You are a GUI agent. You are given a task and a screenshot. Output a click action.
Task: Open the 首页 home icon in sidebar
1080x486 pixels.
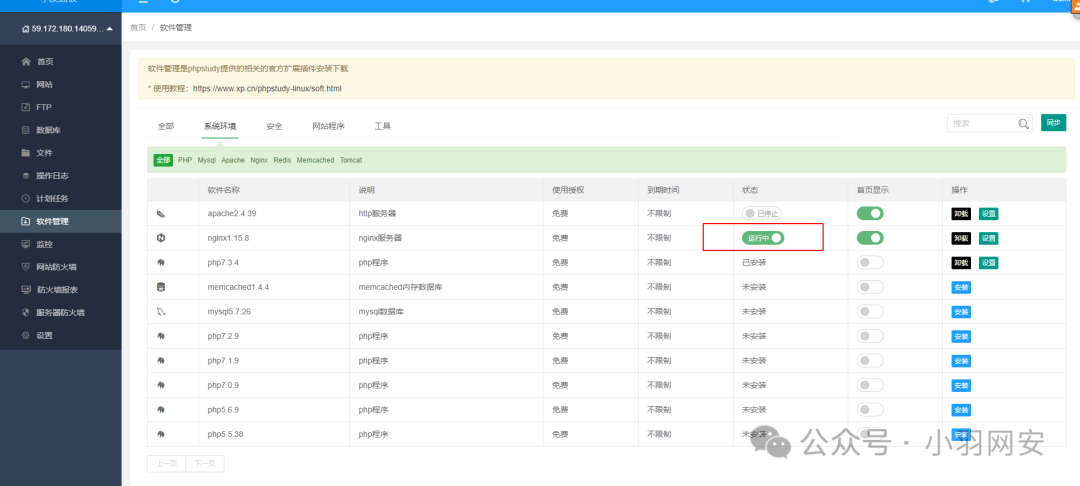[26, 61]
